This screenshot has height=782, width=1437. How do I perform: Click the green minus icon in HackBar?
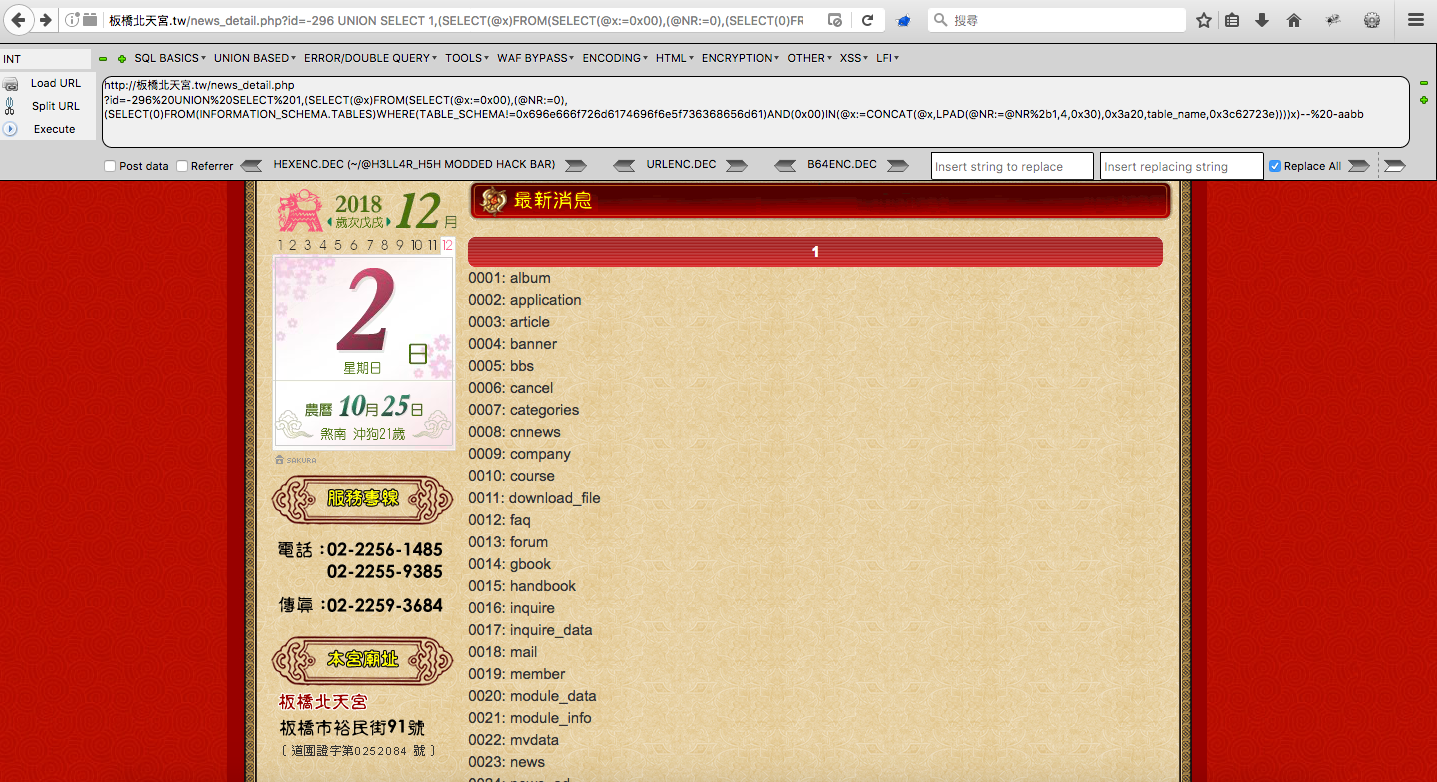(103, 59)
